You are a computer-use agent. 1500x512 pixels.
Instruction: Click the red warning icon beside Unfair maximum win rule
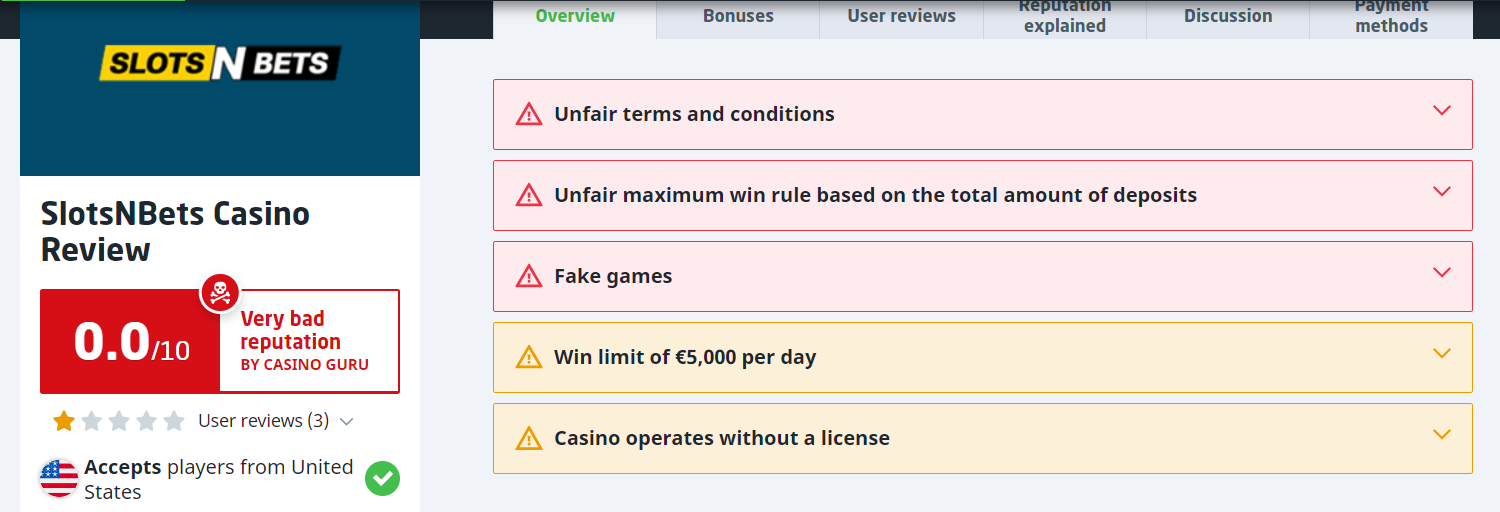click(x=528, y=195)
